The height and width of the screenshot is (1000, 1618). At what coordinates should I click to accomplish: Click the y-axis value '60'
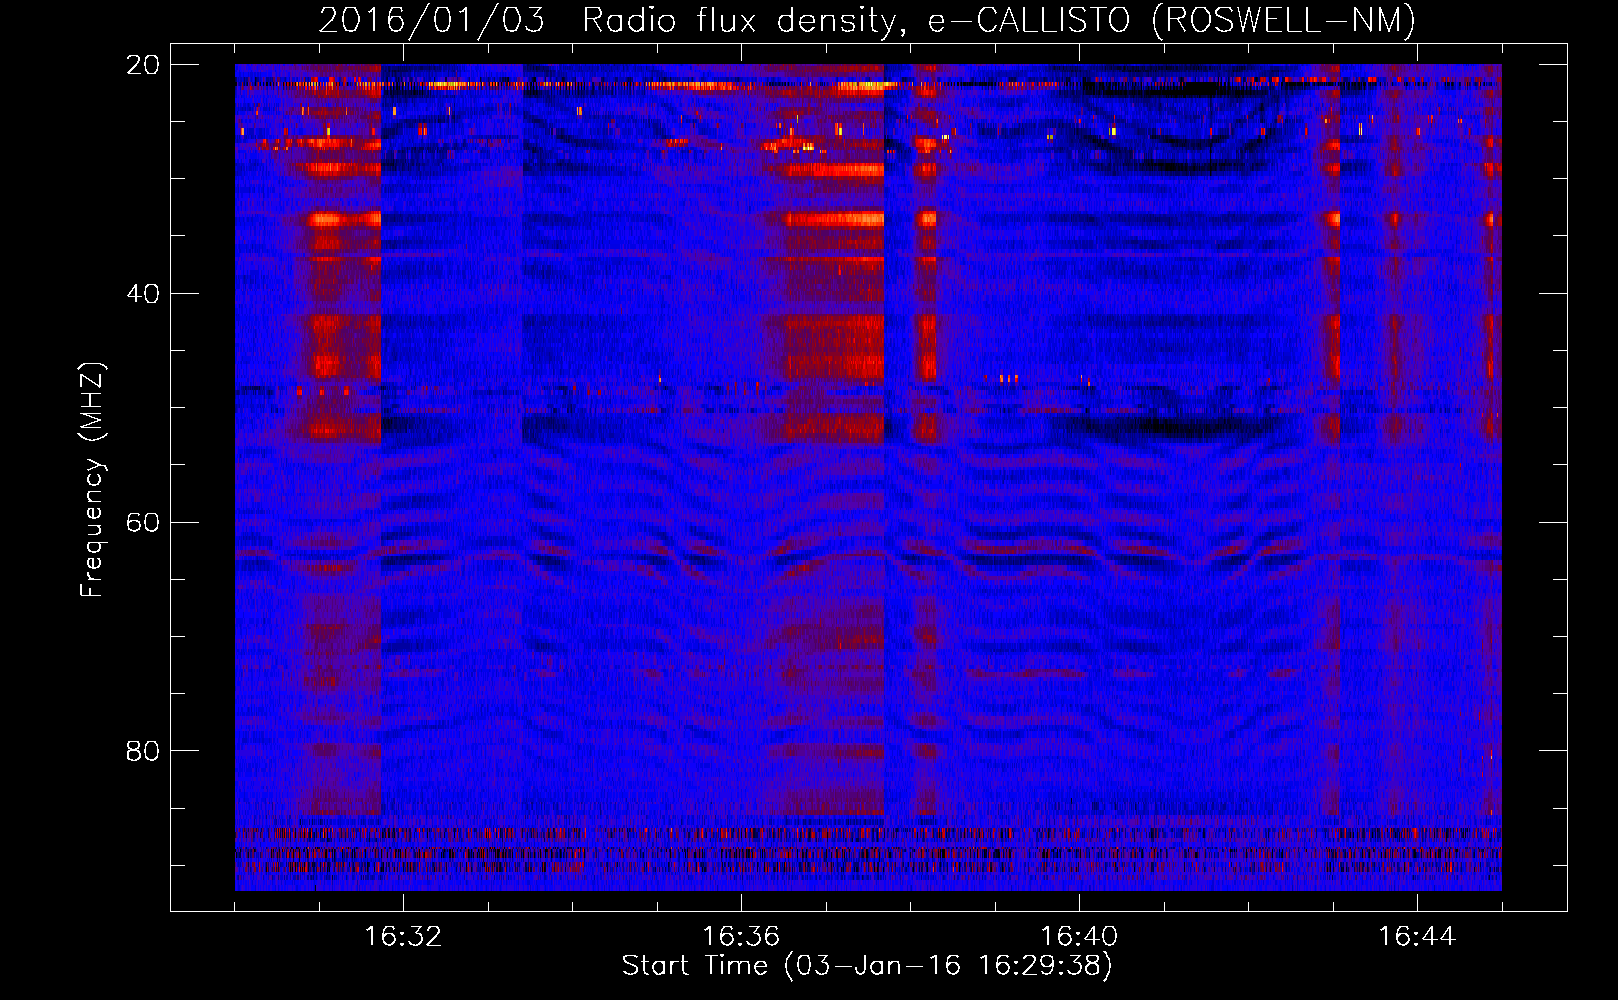point(143,523)
